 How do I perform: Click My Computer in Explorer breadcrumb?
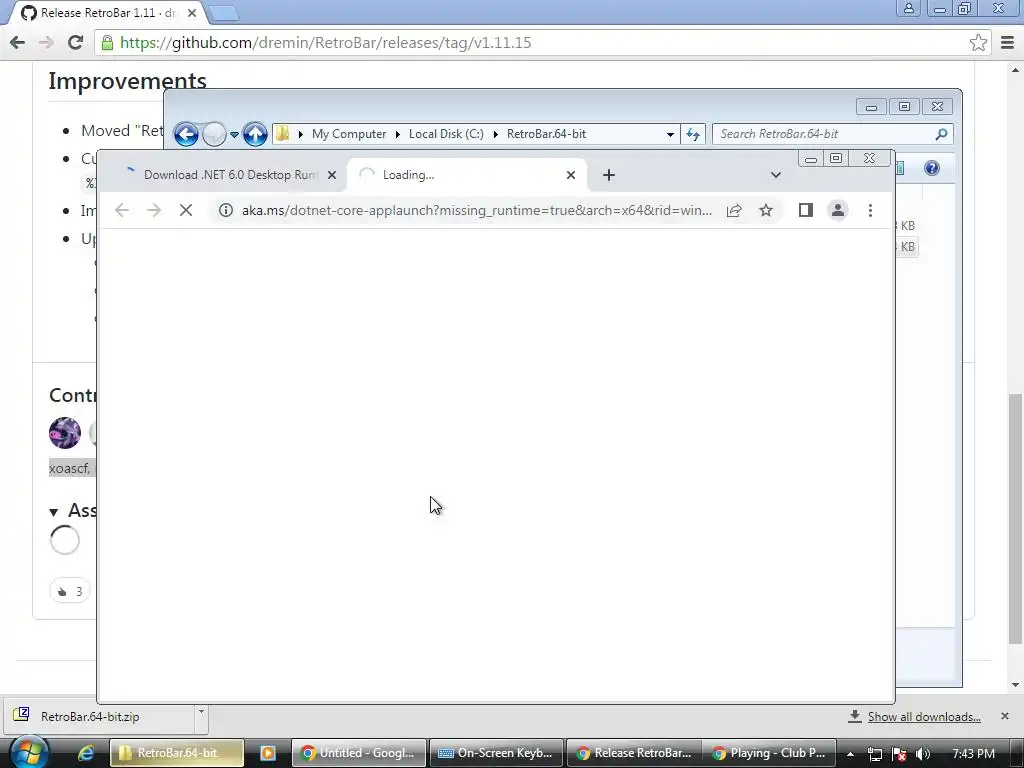[x=349, y=134]
